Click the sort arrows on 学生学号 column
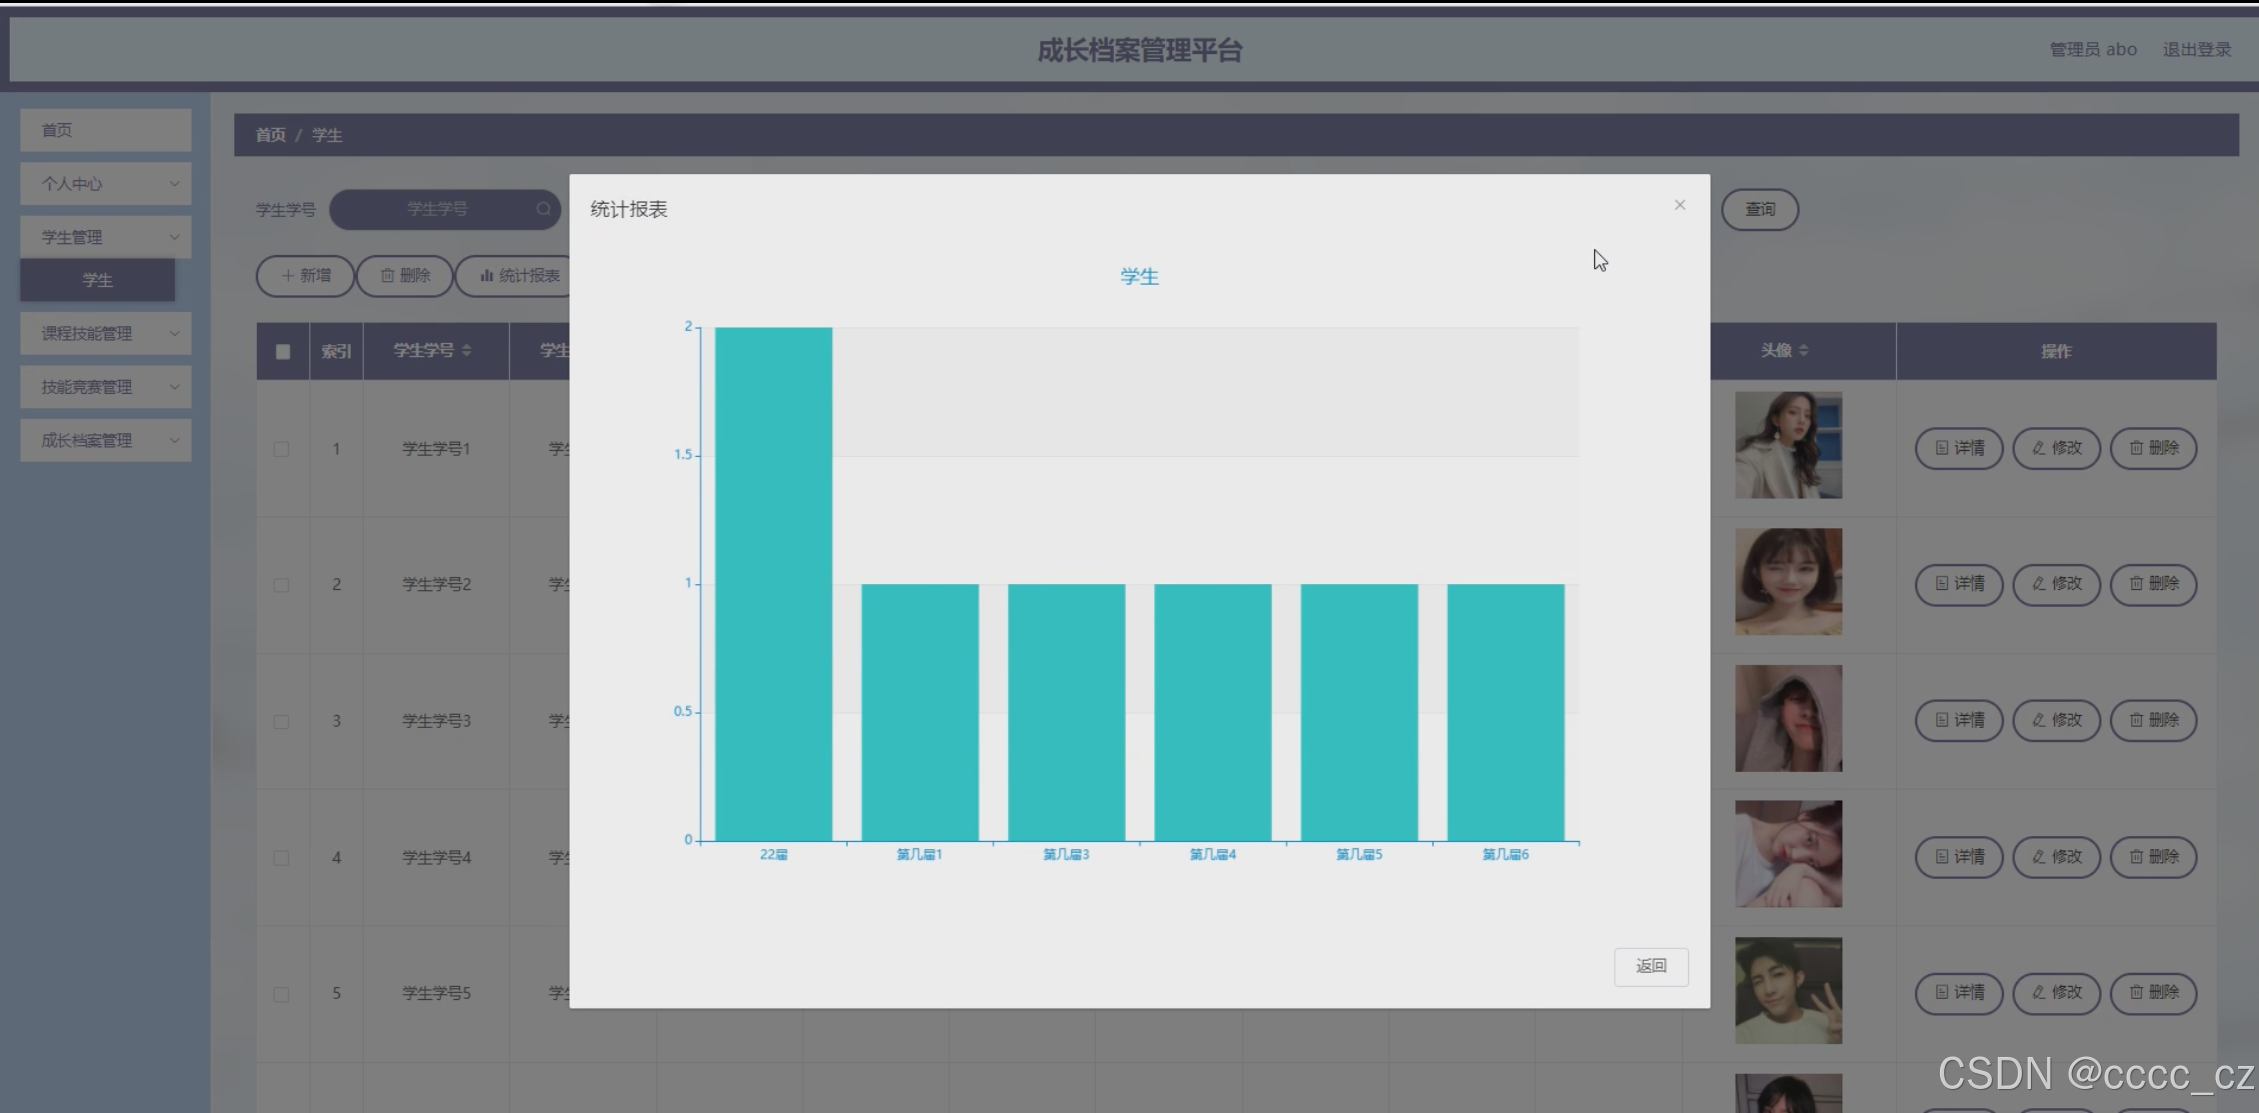This screenshot has height=1113, width=2259. (467, 350)
